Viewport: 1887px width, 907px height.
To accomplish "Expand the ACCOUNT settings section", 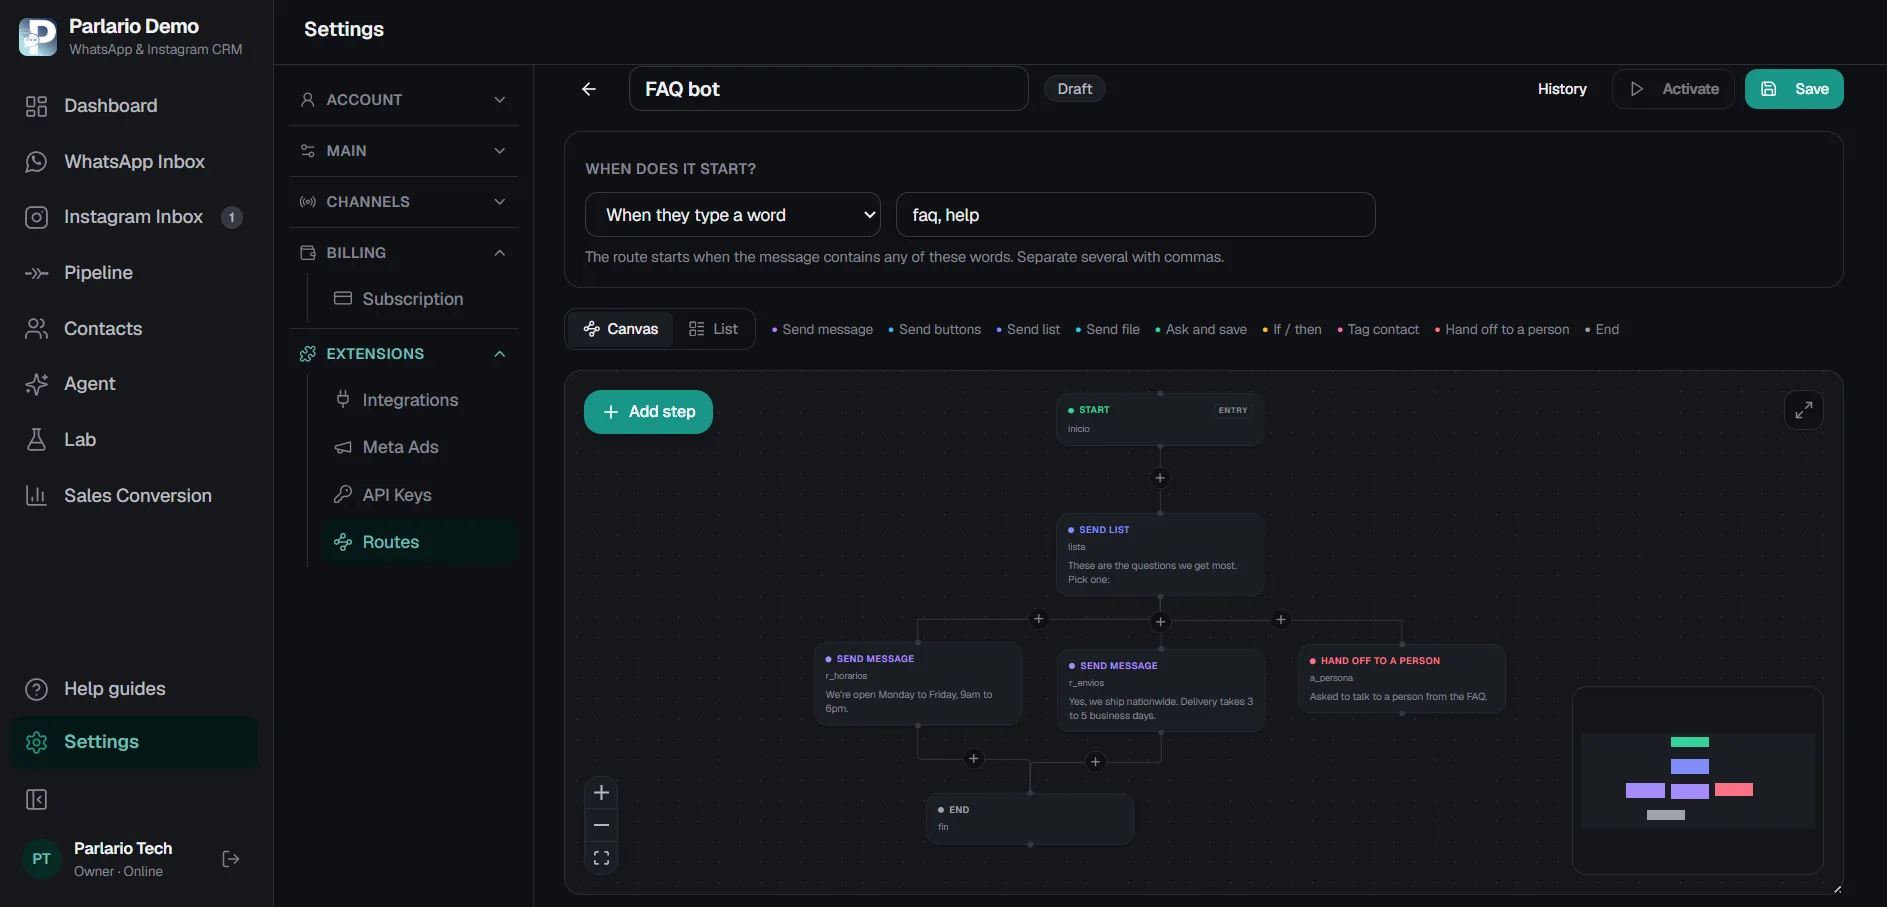I will point(403,100).
